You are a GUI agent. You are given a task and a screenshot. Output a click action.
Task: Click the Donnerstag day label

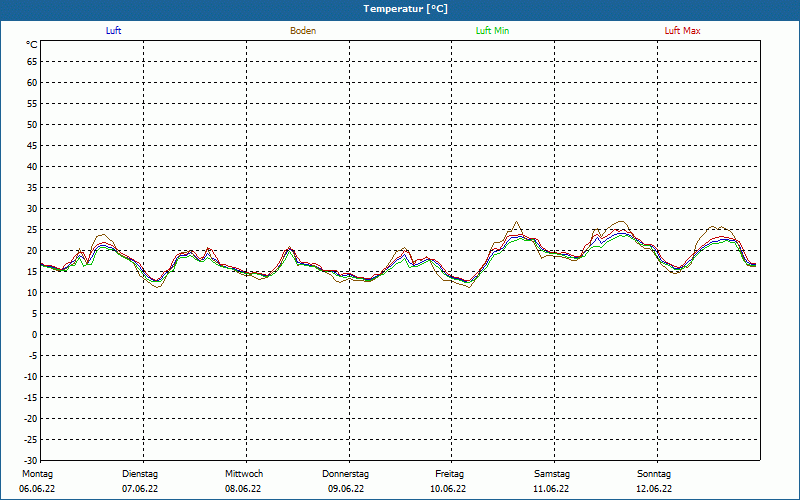coord(345,474)
